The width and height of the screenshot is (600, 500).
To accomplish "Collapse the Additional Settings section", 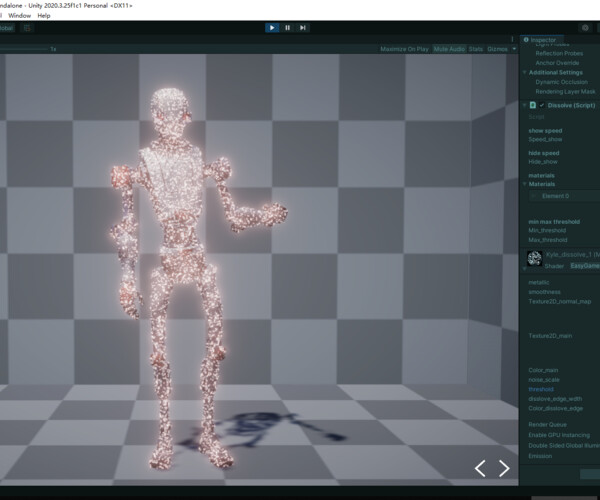I will click(x=525, y=73).
